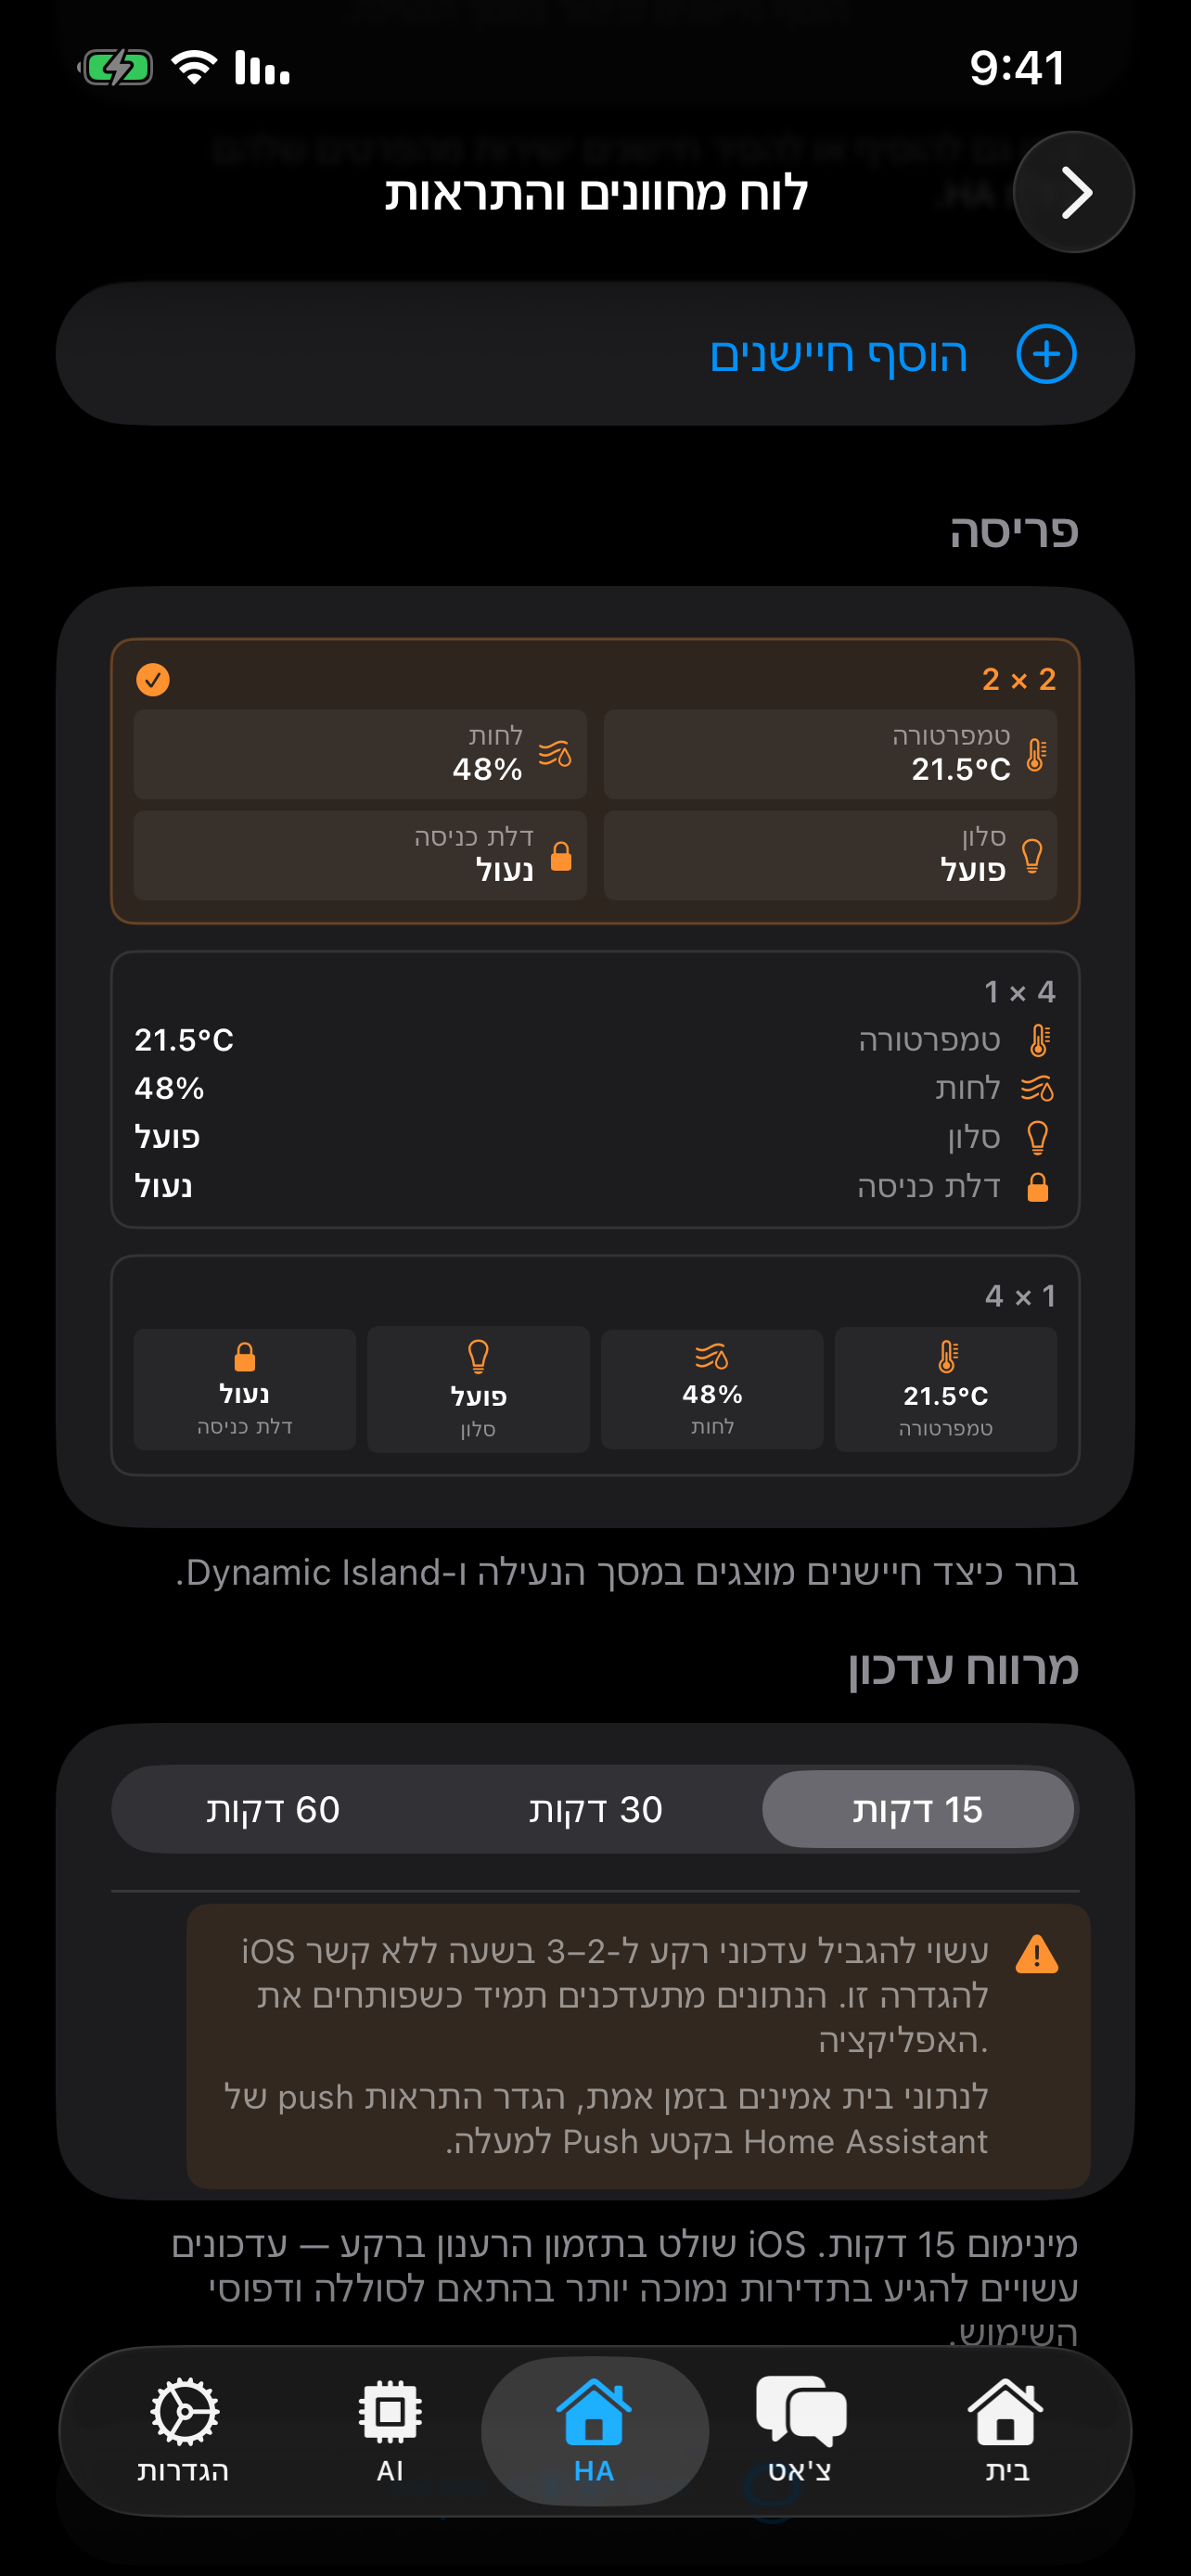
Task: Select the 30 דקות update interval
Action: [596, 1808]
